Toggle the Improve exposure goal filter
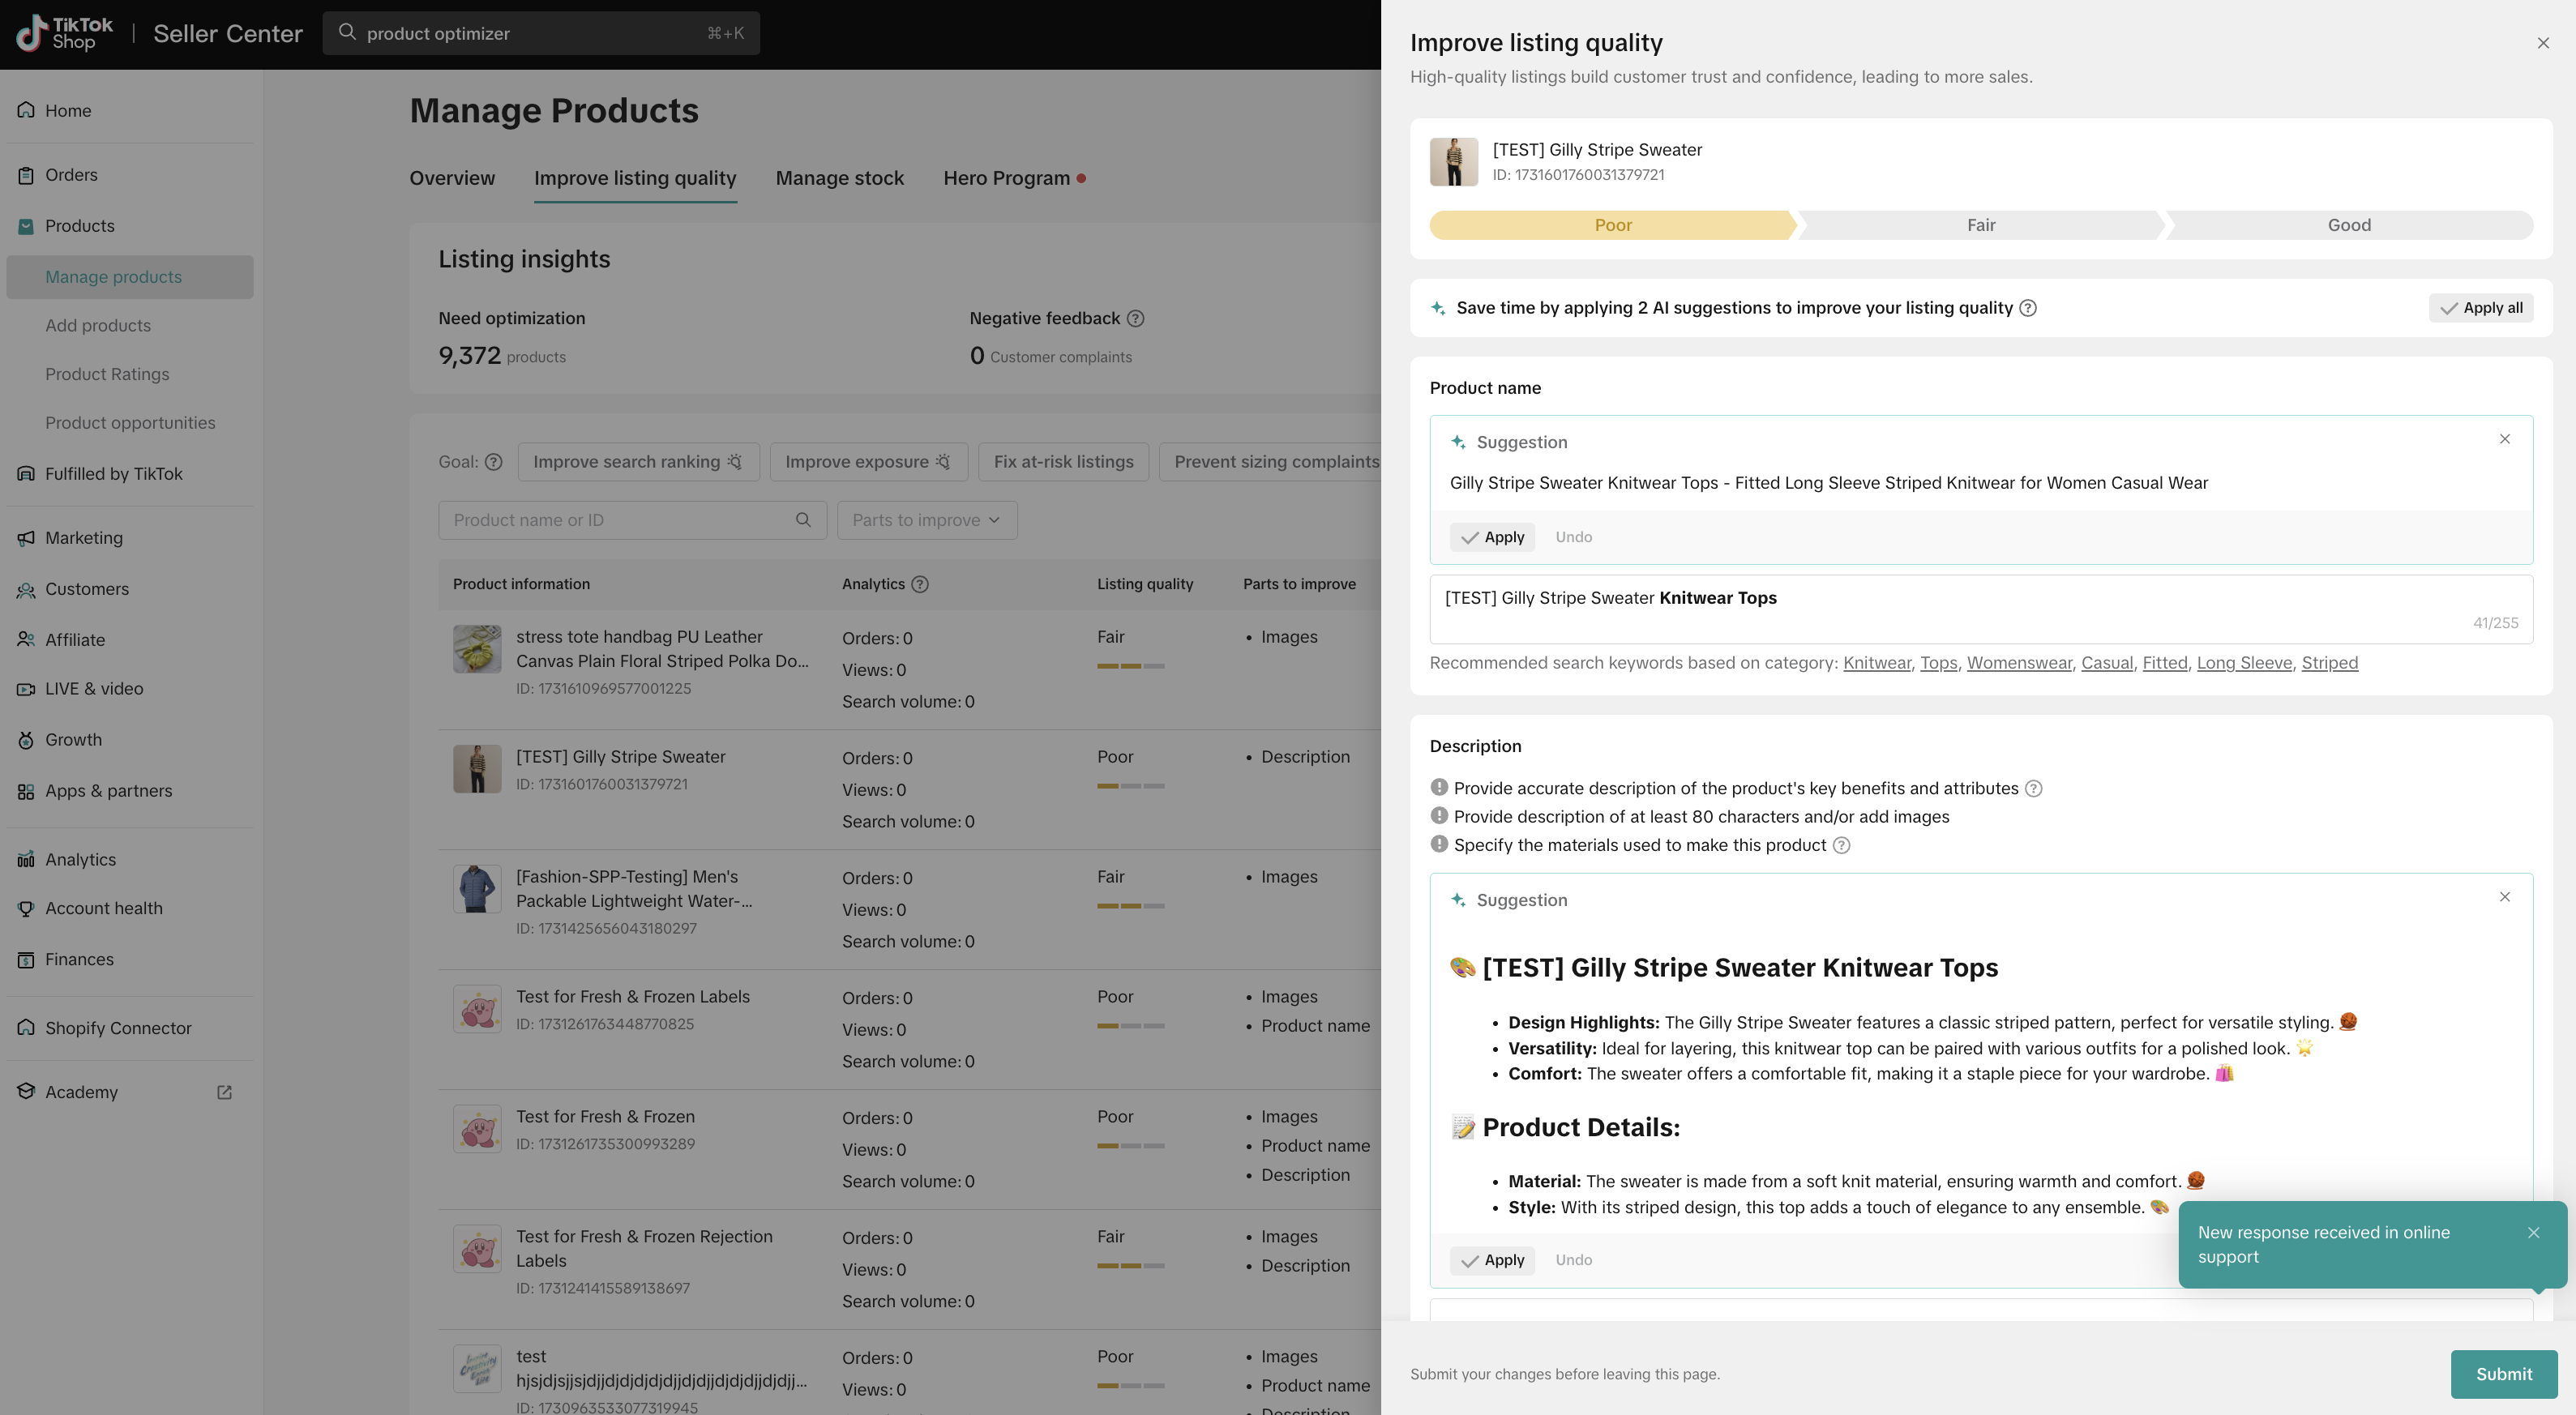2576x1415 pixels. point(867,462)
